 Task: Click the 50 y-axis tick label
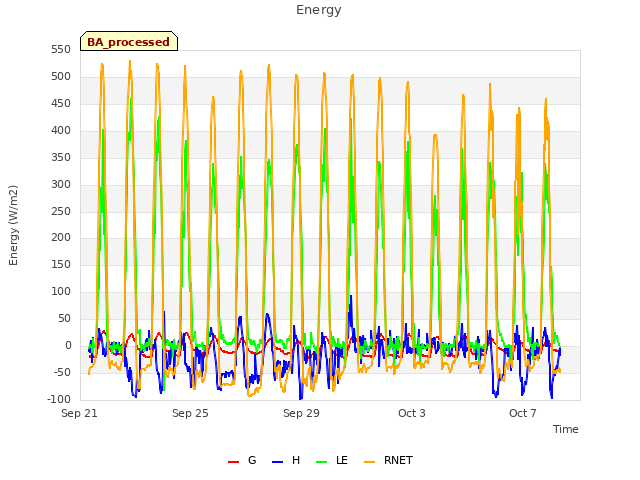pyautogui.click(x=64, y=318)
